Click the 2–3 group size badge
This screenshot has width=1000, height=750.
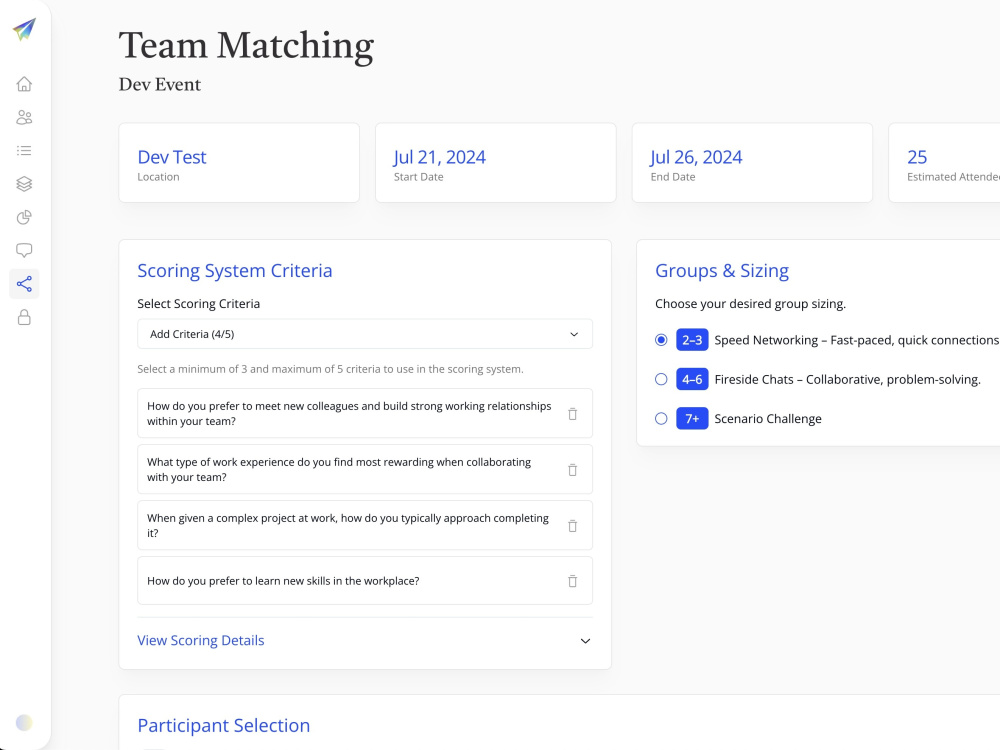click(x=692, y=340)
